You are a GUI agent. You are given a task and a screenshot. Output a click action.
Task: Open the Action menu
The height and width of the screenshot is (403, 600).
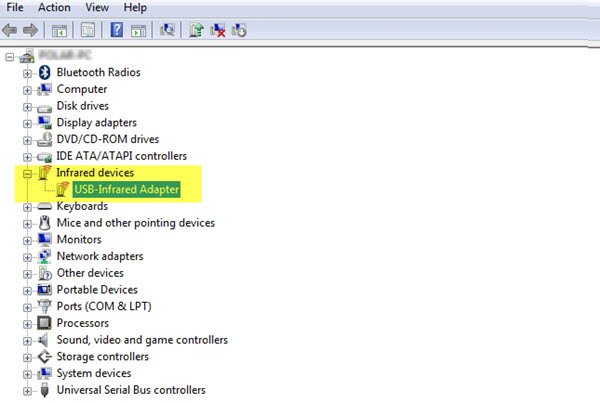point(54,7)
